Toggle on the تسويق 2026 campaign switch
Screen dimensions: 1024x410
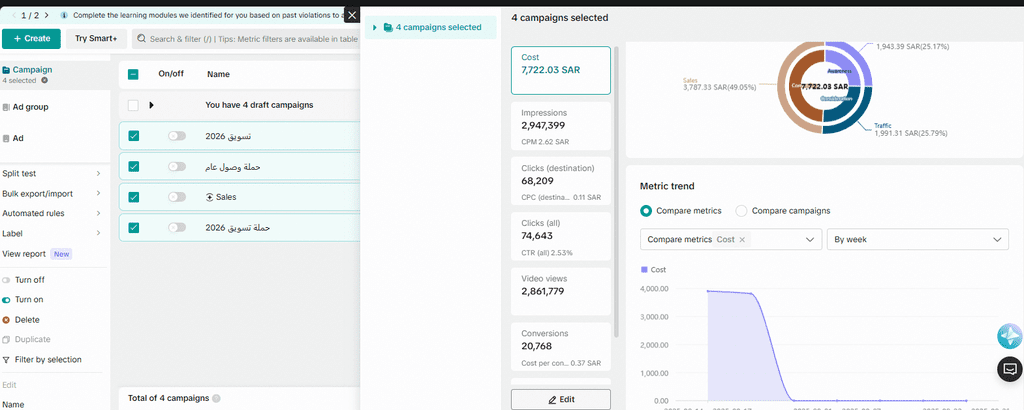click(x=177, y=136)
